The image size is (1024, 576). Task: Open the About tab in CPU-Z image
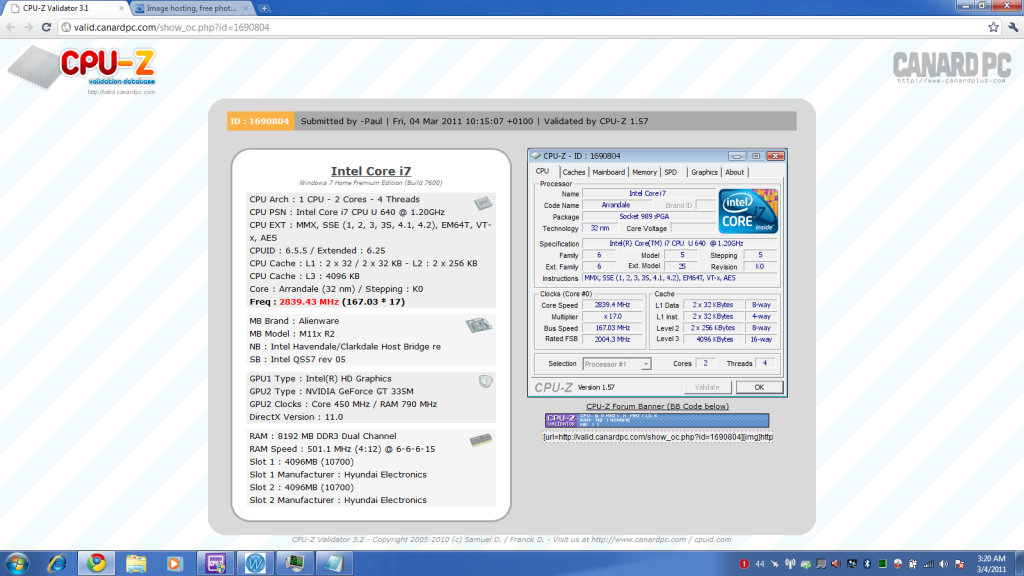pyautogui.click(x=735, y=172)
